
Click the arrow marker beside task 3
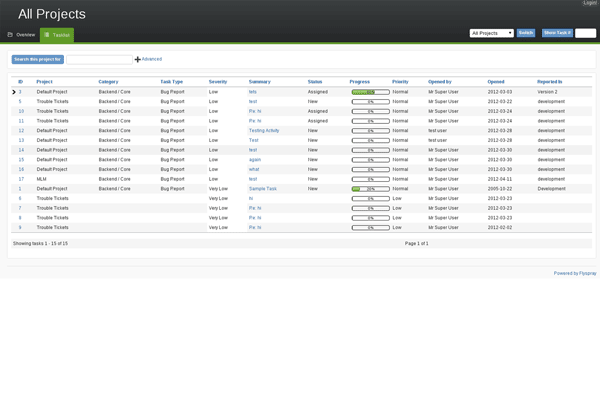point(14,92)
